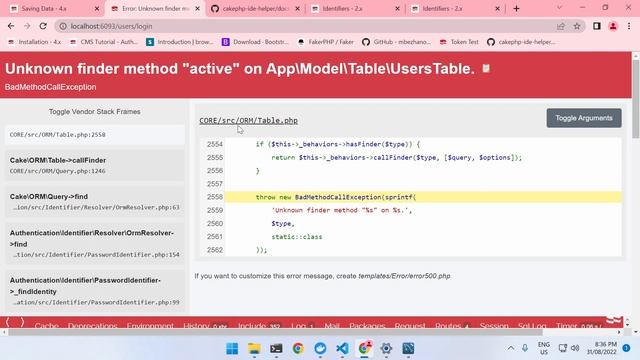Switch to the cakephp-ide-helper GitHub tab
Screen dimensions: 640x360
point(256,9)
